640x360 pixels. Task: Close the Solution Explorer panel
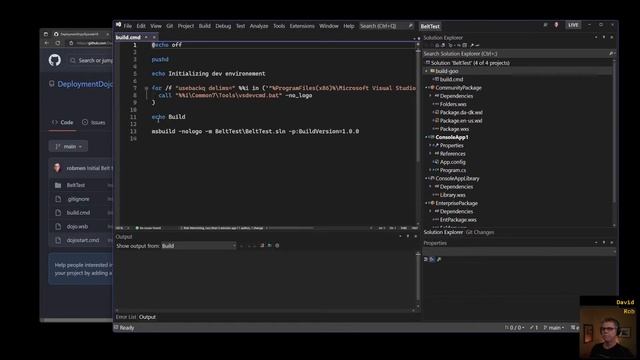[612, 38]
